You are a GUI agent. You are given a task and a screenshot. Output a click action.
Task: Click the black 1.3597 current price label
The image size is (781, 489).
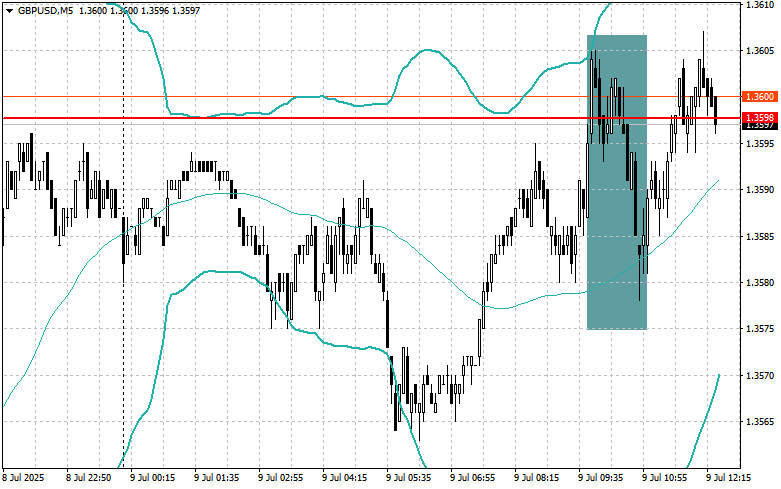pos(760,126)
